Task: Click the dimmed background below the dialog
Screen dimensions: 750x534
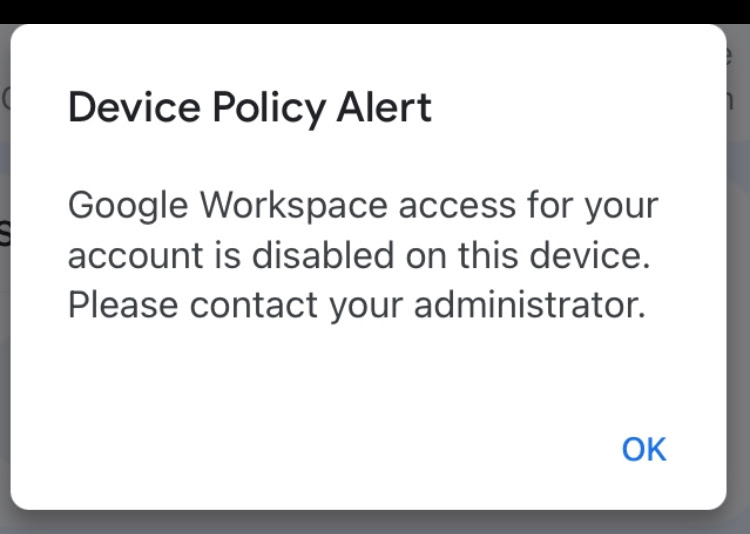Action: (375, 522)
